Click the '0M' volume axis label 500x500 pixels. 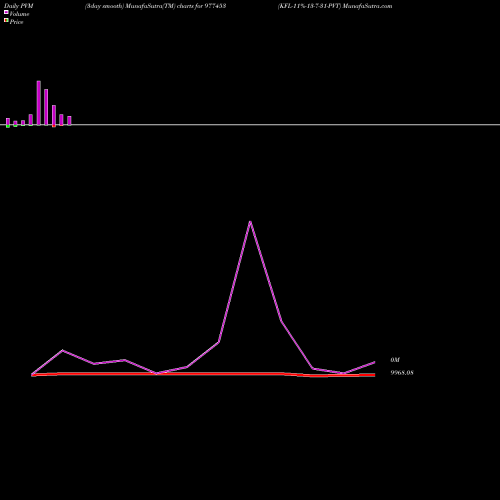pyautogui.click(x=395, y=360)
